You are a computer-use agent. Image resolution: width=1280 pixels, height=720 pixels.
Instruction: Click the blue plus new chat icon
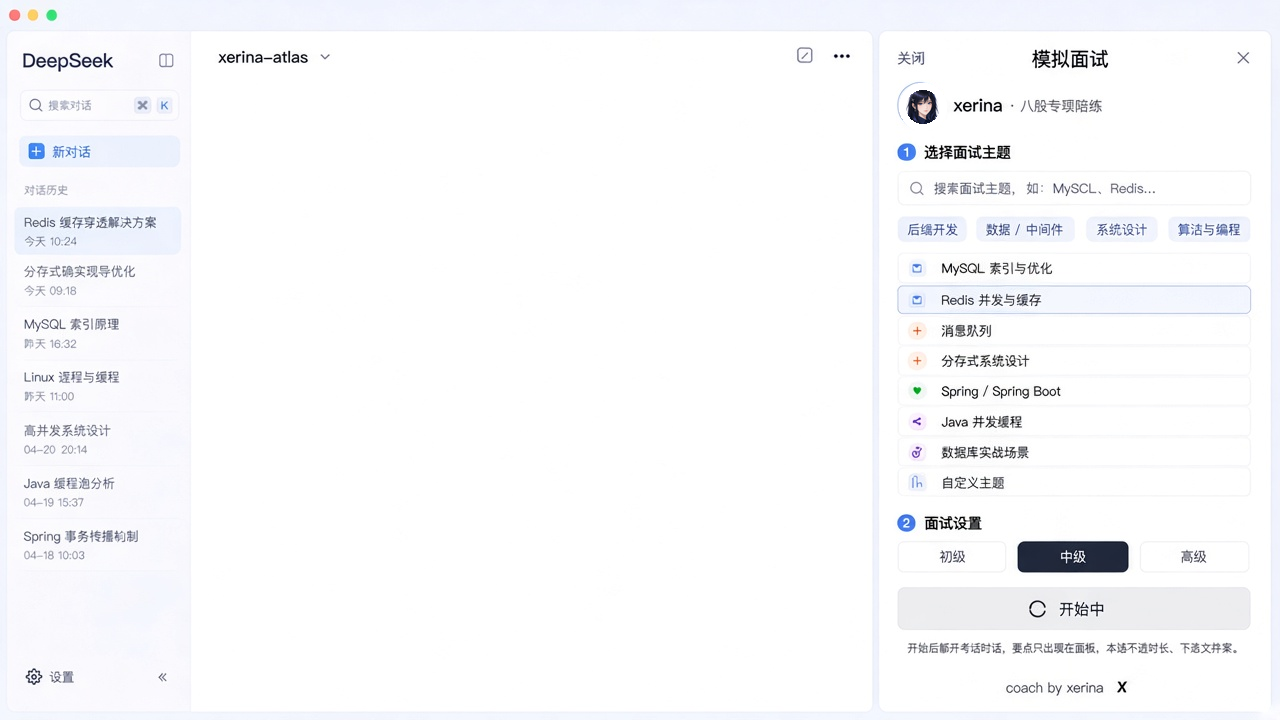tap(37, 151)
